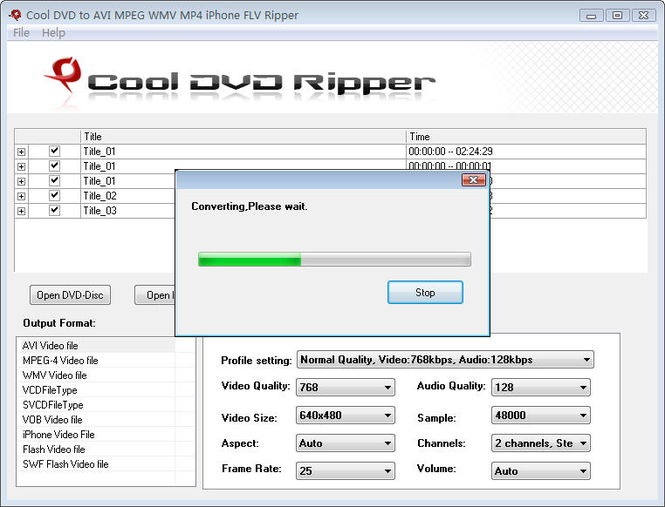Toggle the Title_02 checkbox
Image resolution: width=665 pixels, height=507 pixels.
tap(54, 196)
